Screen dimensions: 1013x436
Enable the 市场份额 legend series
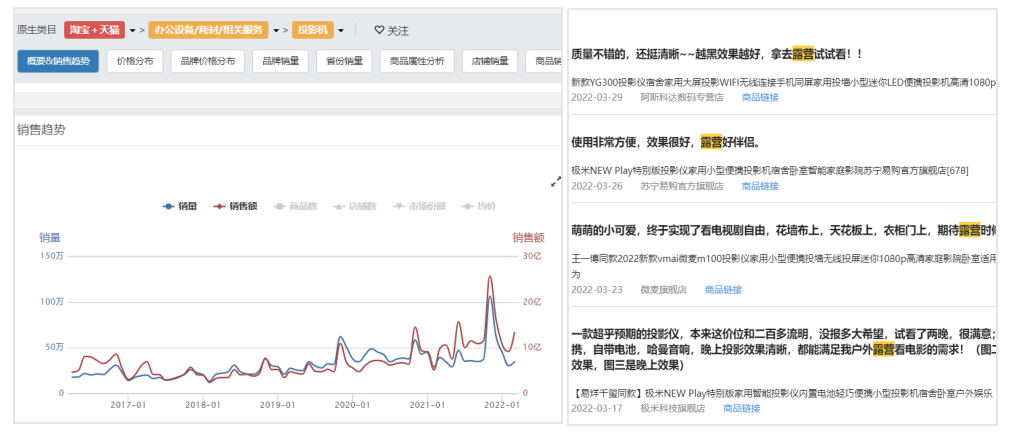[x=418, y=206]
